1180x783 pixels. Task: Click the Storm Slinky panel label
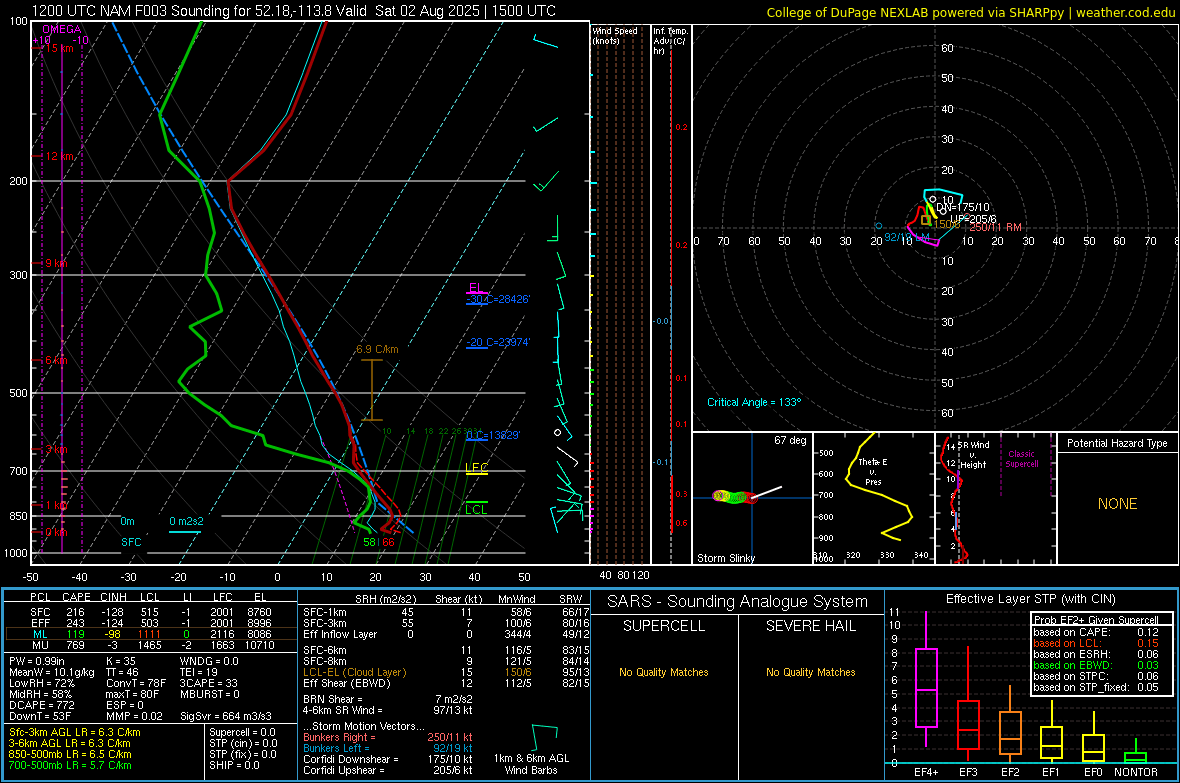tap(725, 558)
